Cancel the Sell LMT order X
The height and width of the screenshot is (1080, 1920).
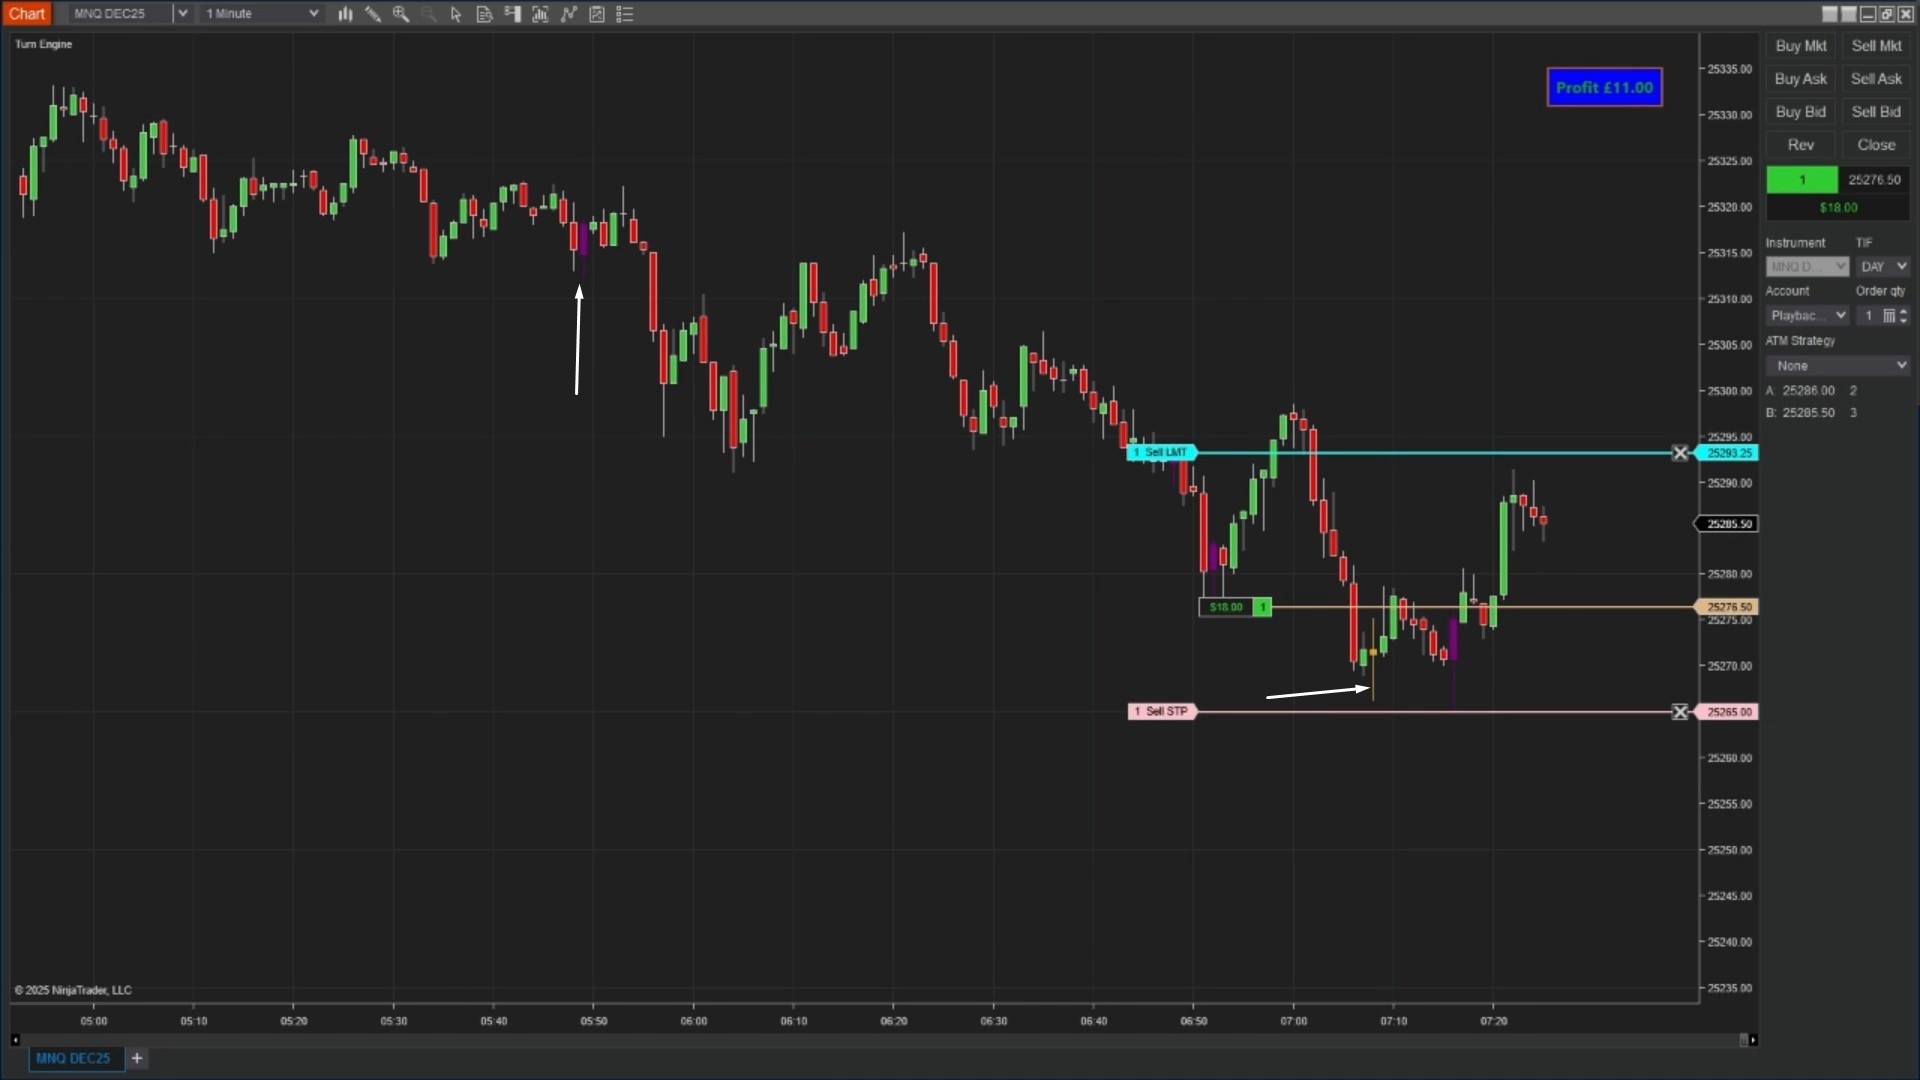[1680, 453]
